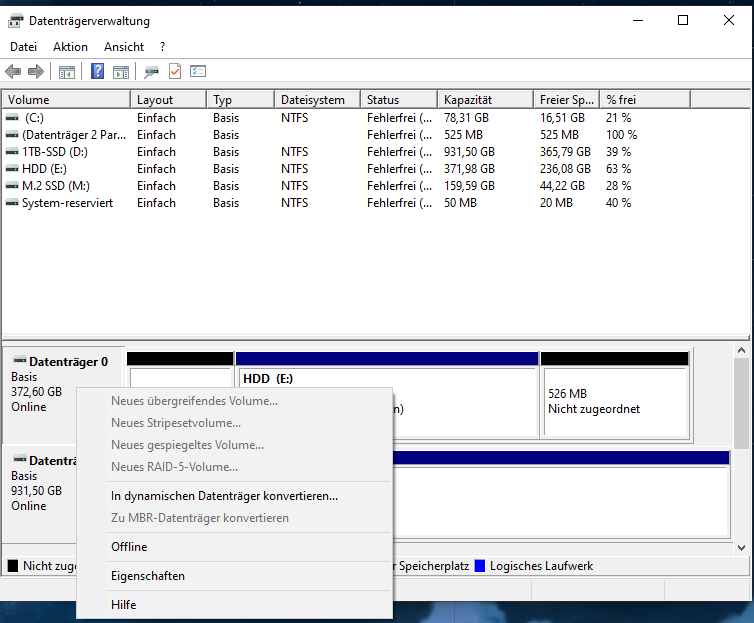Click the disk connect toolbar icon

151,72
